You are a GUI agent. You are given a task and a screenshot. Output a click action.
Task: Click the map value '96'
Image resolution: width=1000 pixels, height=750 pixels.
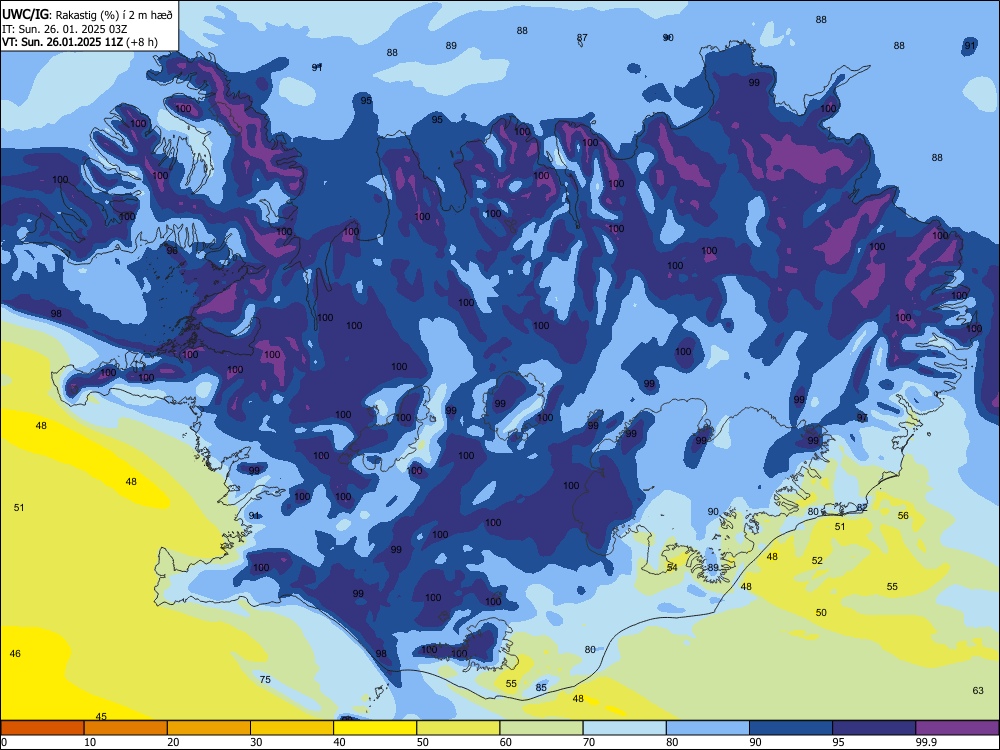coord(172,251)
